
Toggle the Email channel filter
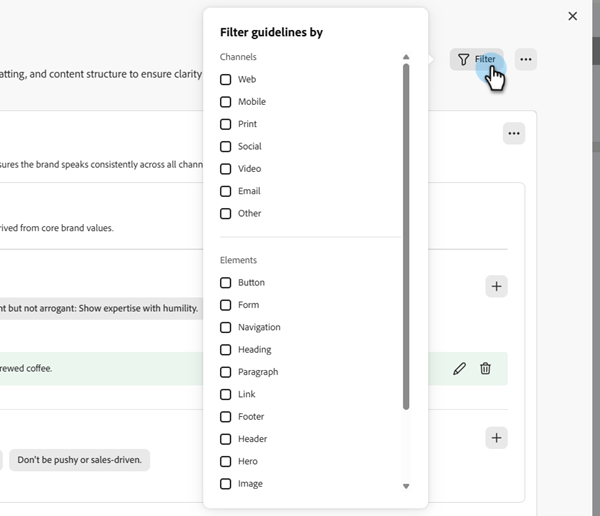pyautogui.click(x=226, y=191)
